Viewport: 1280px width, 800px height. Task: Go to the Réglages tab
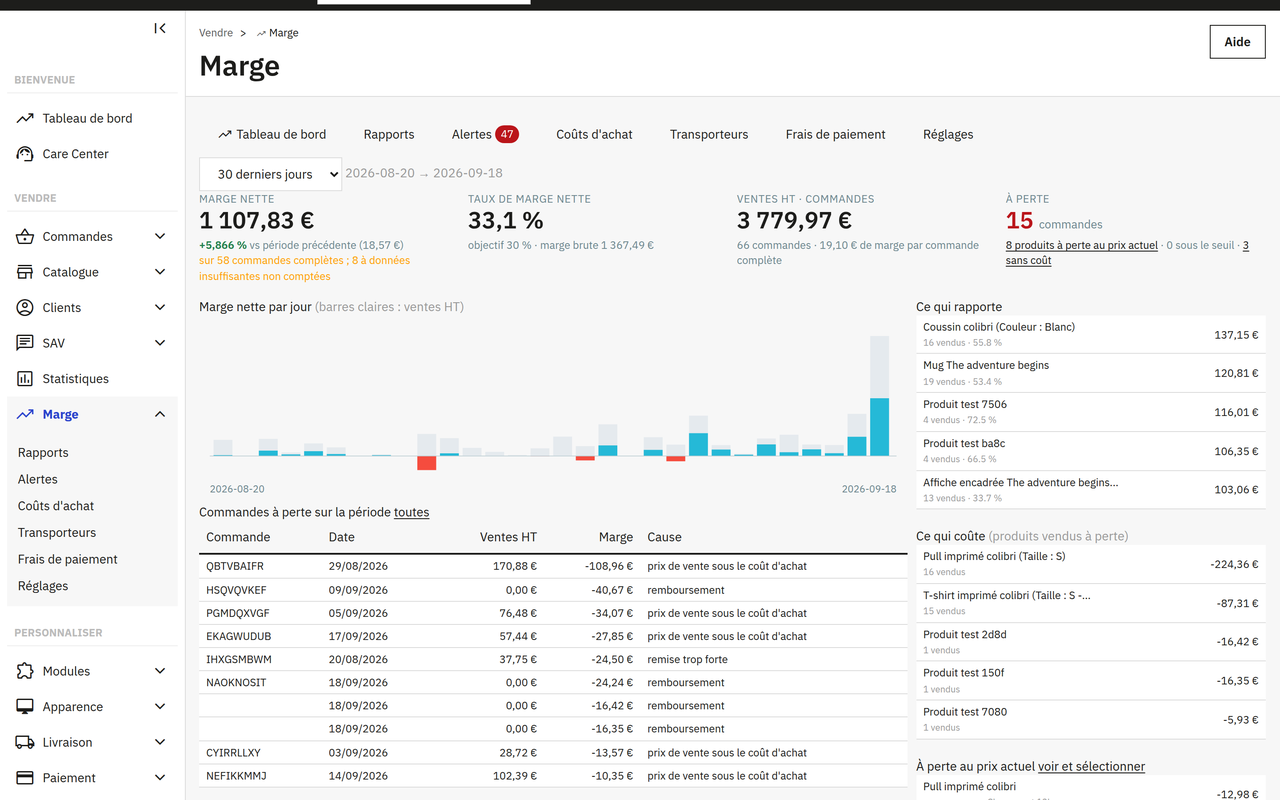(x=948, y=134)
